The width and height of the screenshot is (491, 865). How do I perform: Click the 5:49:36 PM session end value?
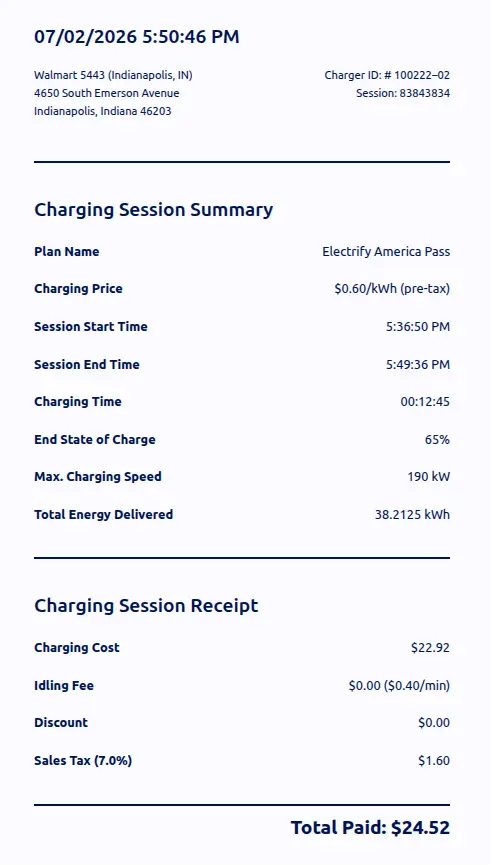(418, 365)
